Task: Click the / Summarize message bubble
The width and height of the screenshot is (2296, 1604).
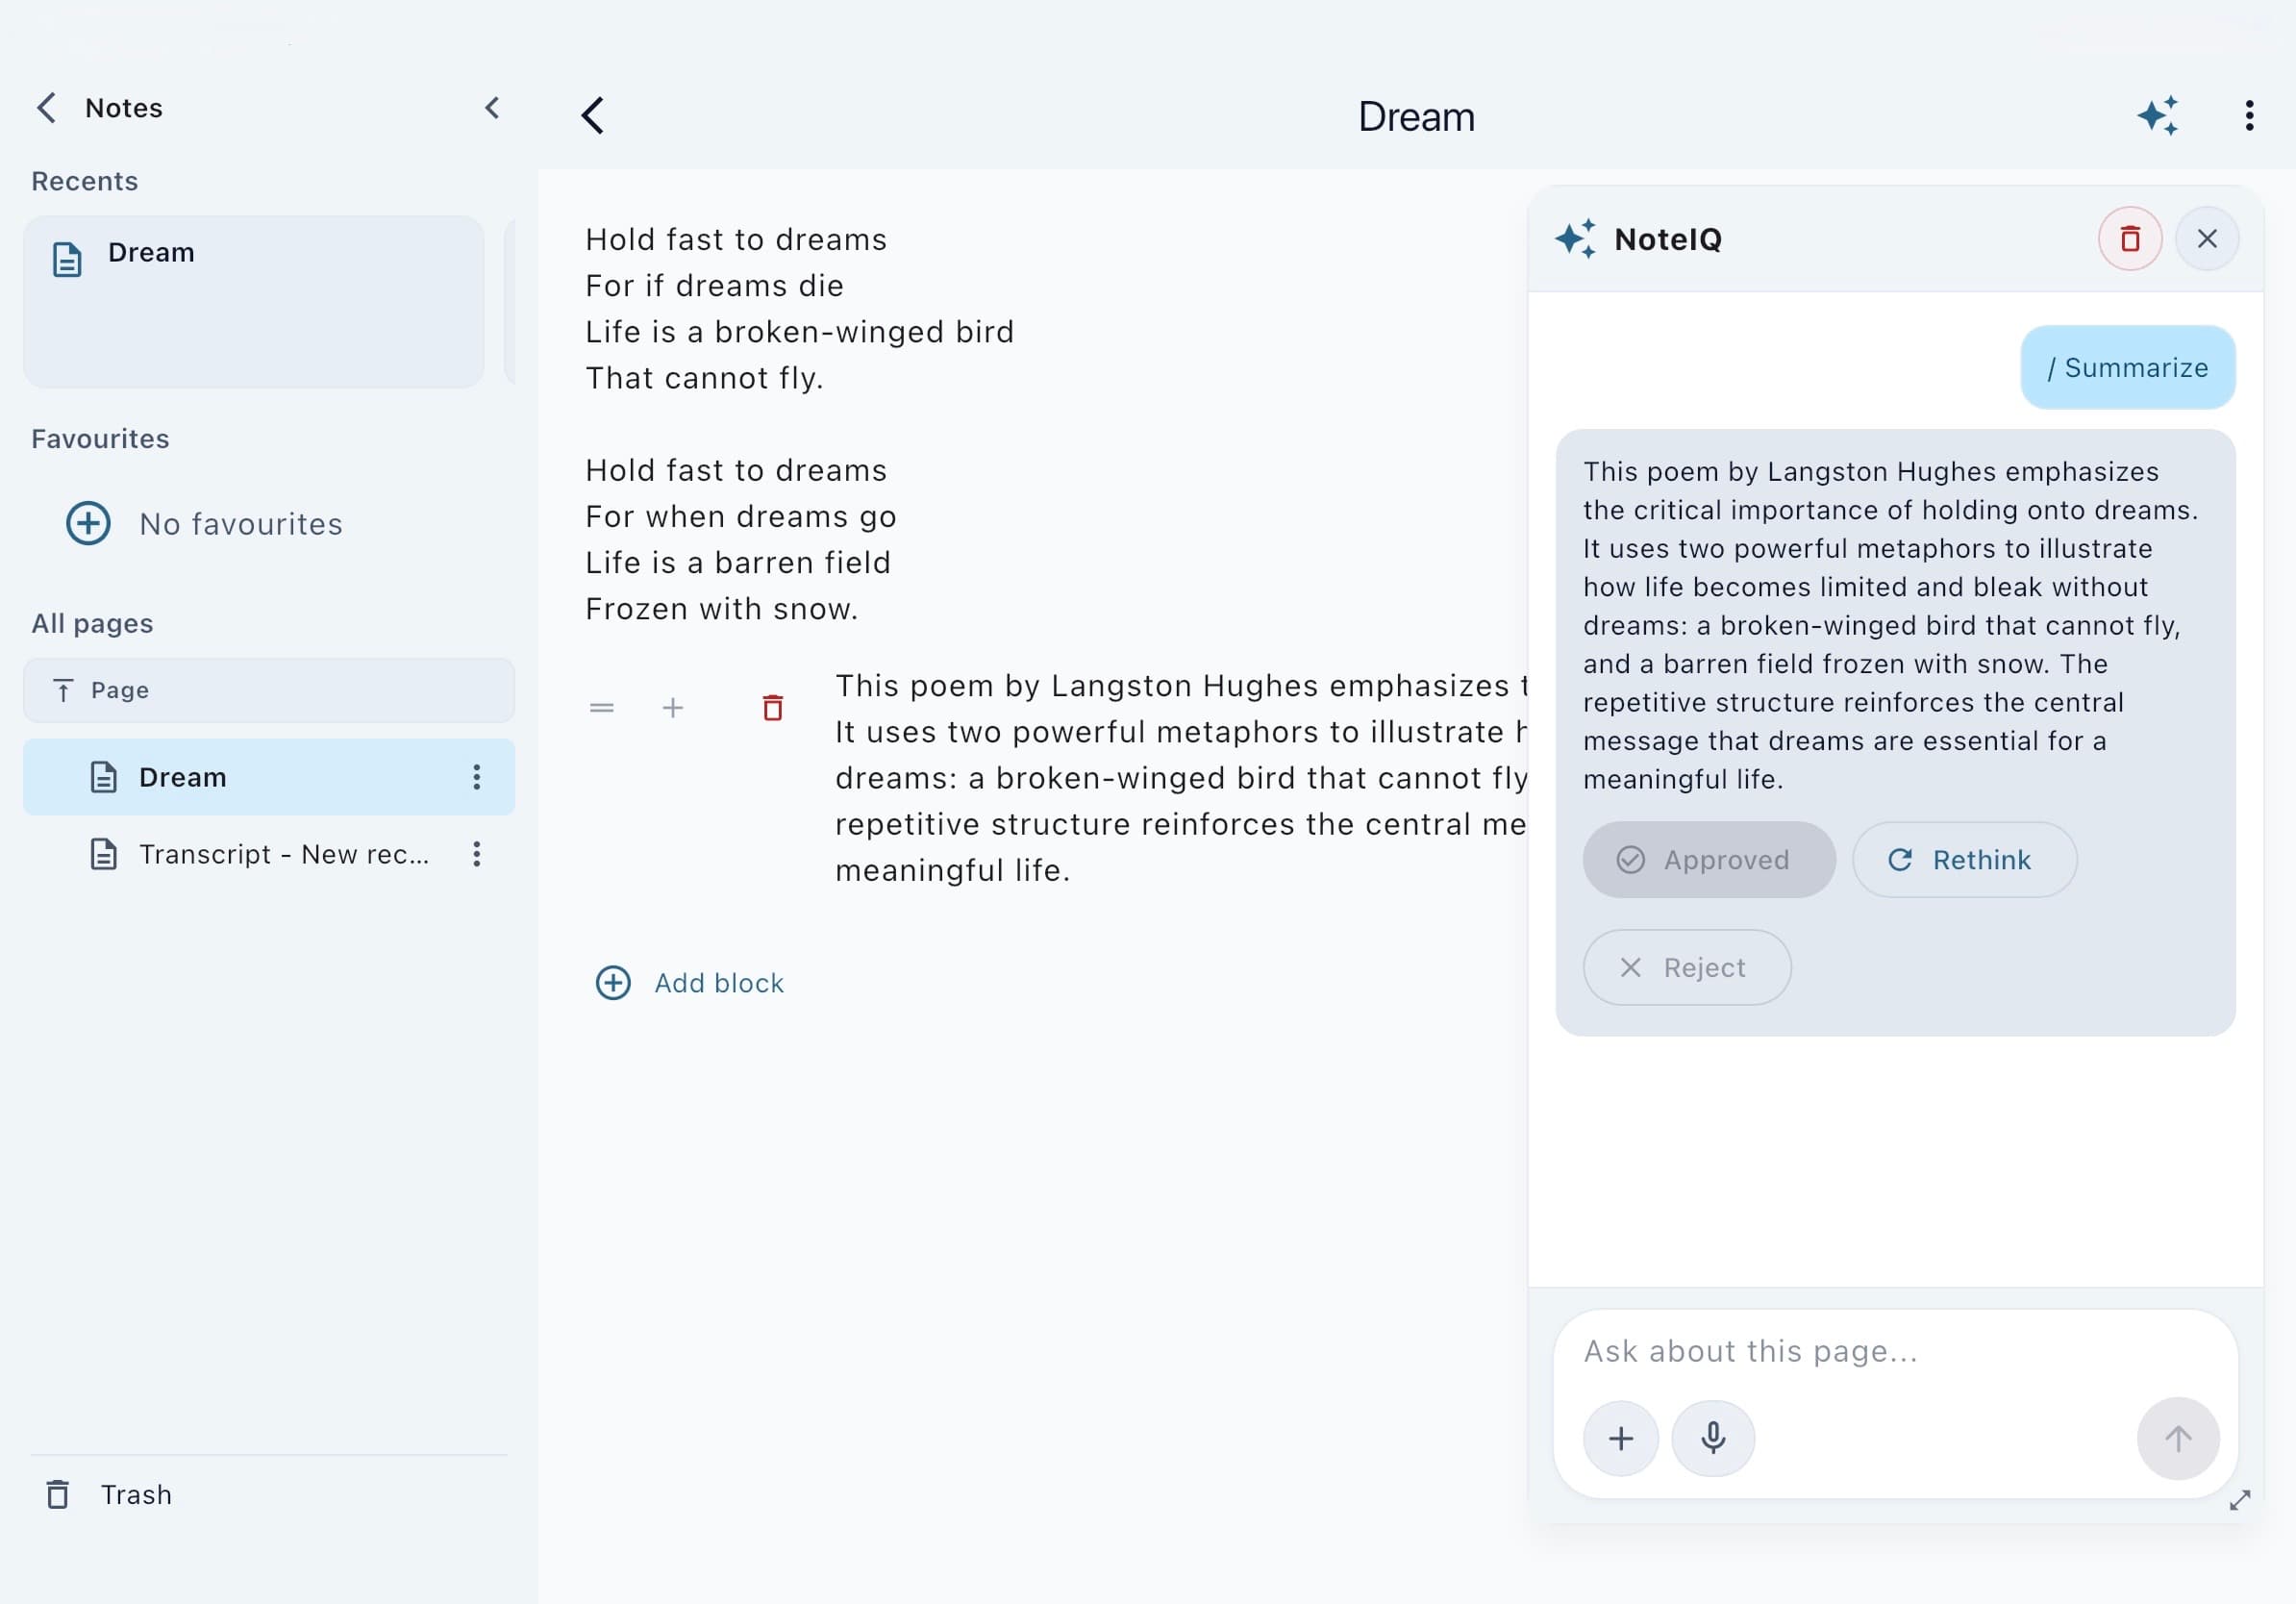Action: [2128, 367]
